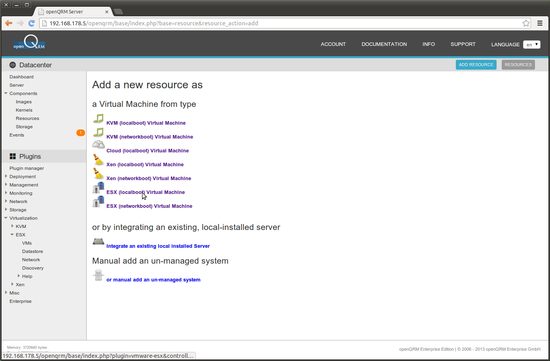Bookmark page with the star icon
This screenshot has height=361, width=550.
click(526, 23)
